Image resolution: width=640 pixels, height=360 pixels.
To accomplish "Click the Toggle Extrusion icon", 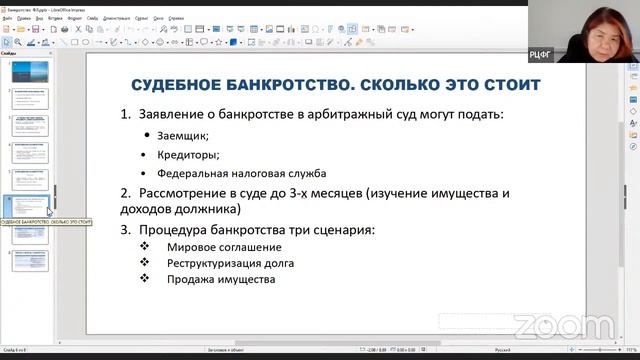I will pyautogui.click(x=371, y=42).
